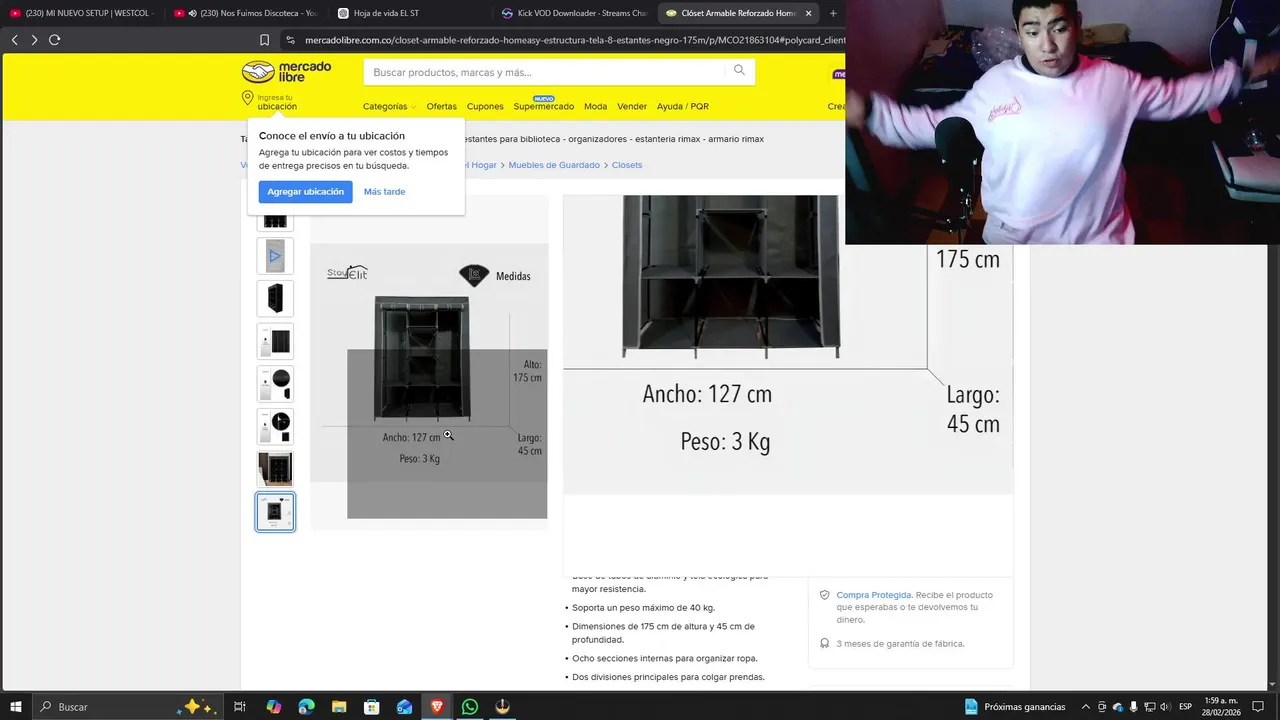The height and width of the screenshot is (720, 1280).
Task: Click the location pin icon
Action: pyautogui.click(x=247, y=98)
